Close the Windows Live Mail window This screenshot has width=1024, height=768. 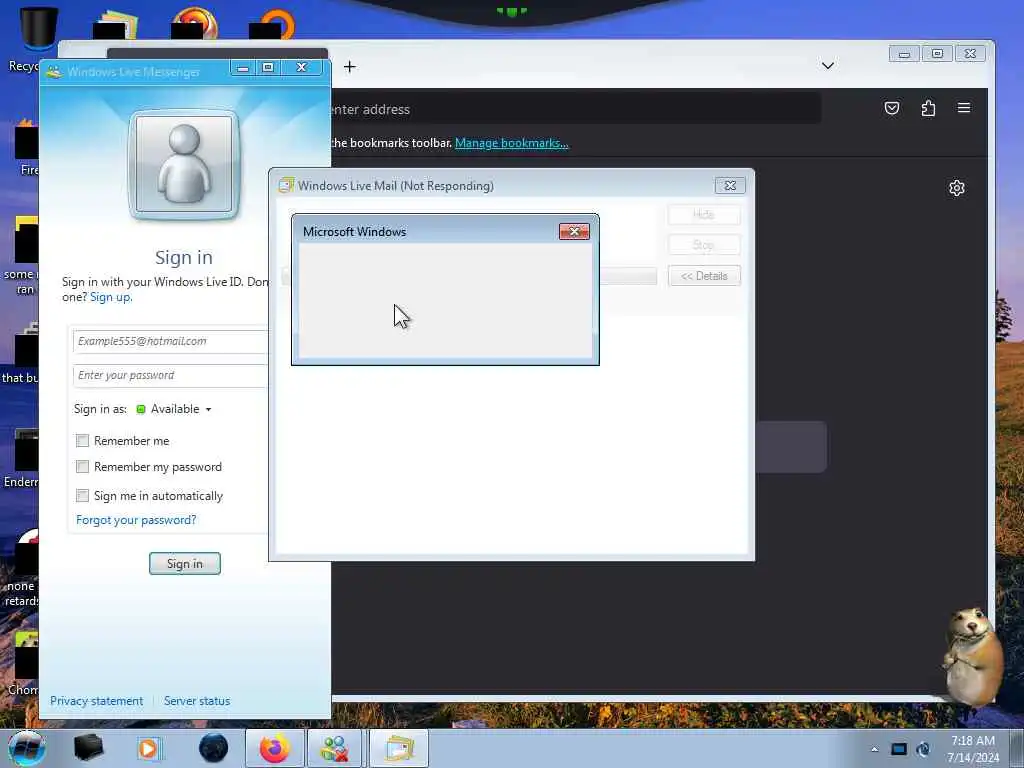730,185
